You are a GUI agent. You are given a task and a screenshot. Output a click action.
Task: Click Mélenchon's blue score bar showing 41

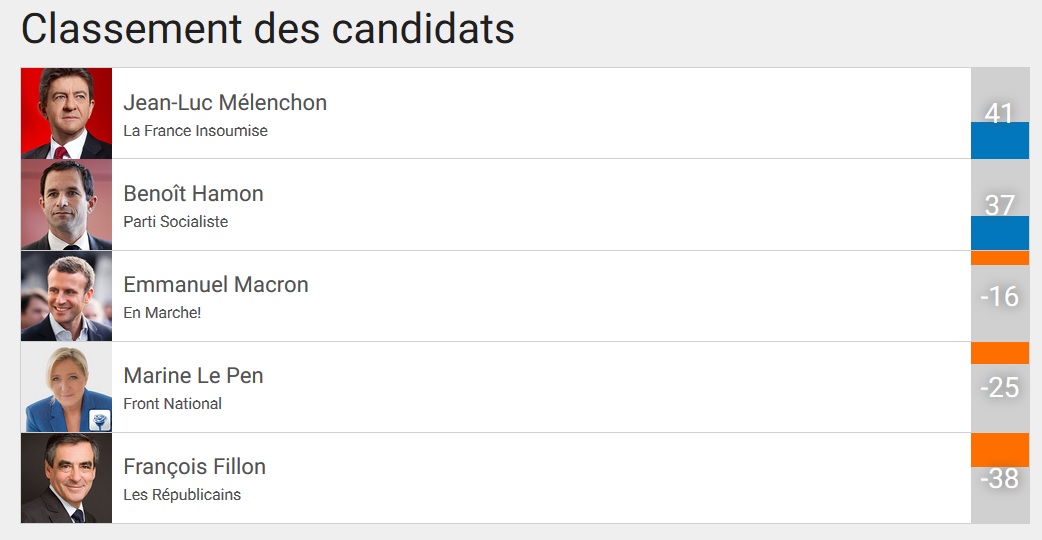(x=1000, y=140)
